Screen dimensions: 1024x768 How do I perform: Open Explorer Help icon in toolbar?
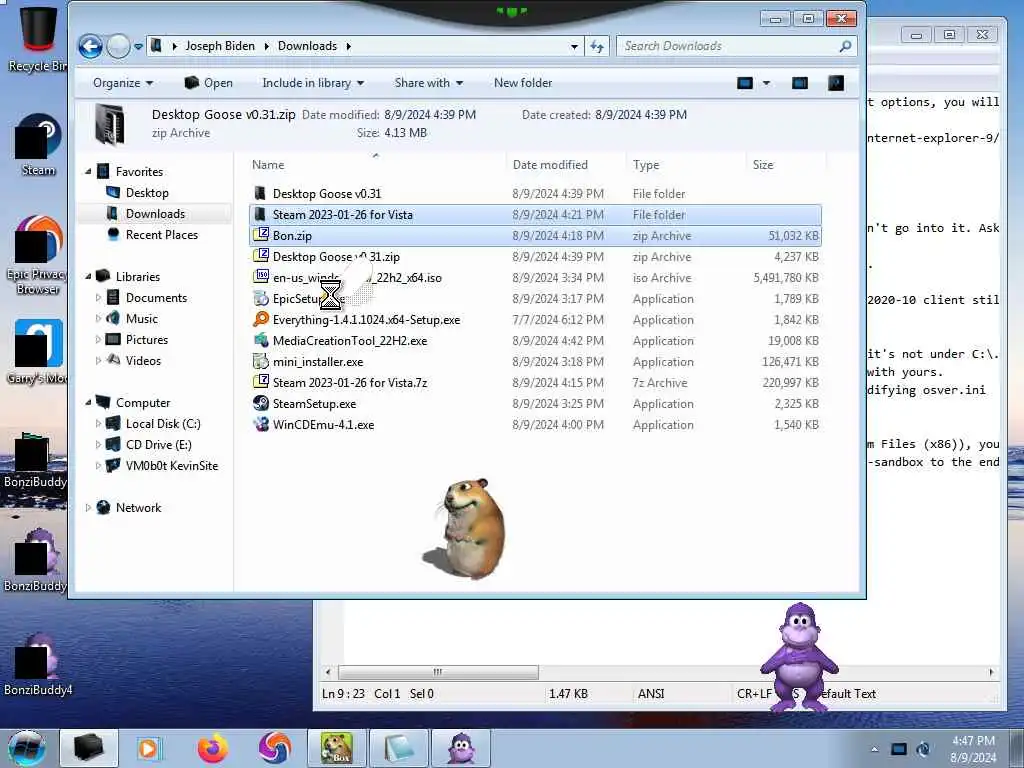(x=835, y=83)
